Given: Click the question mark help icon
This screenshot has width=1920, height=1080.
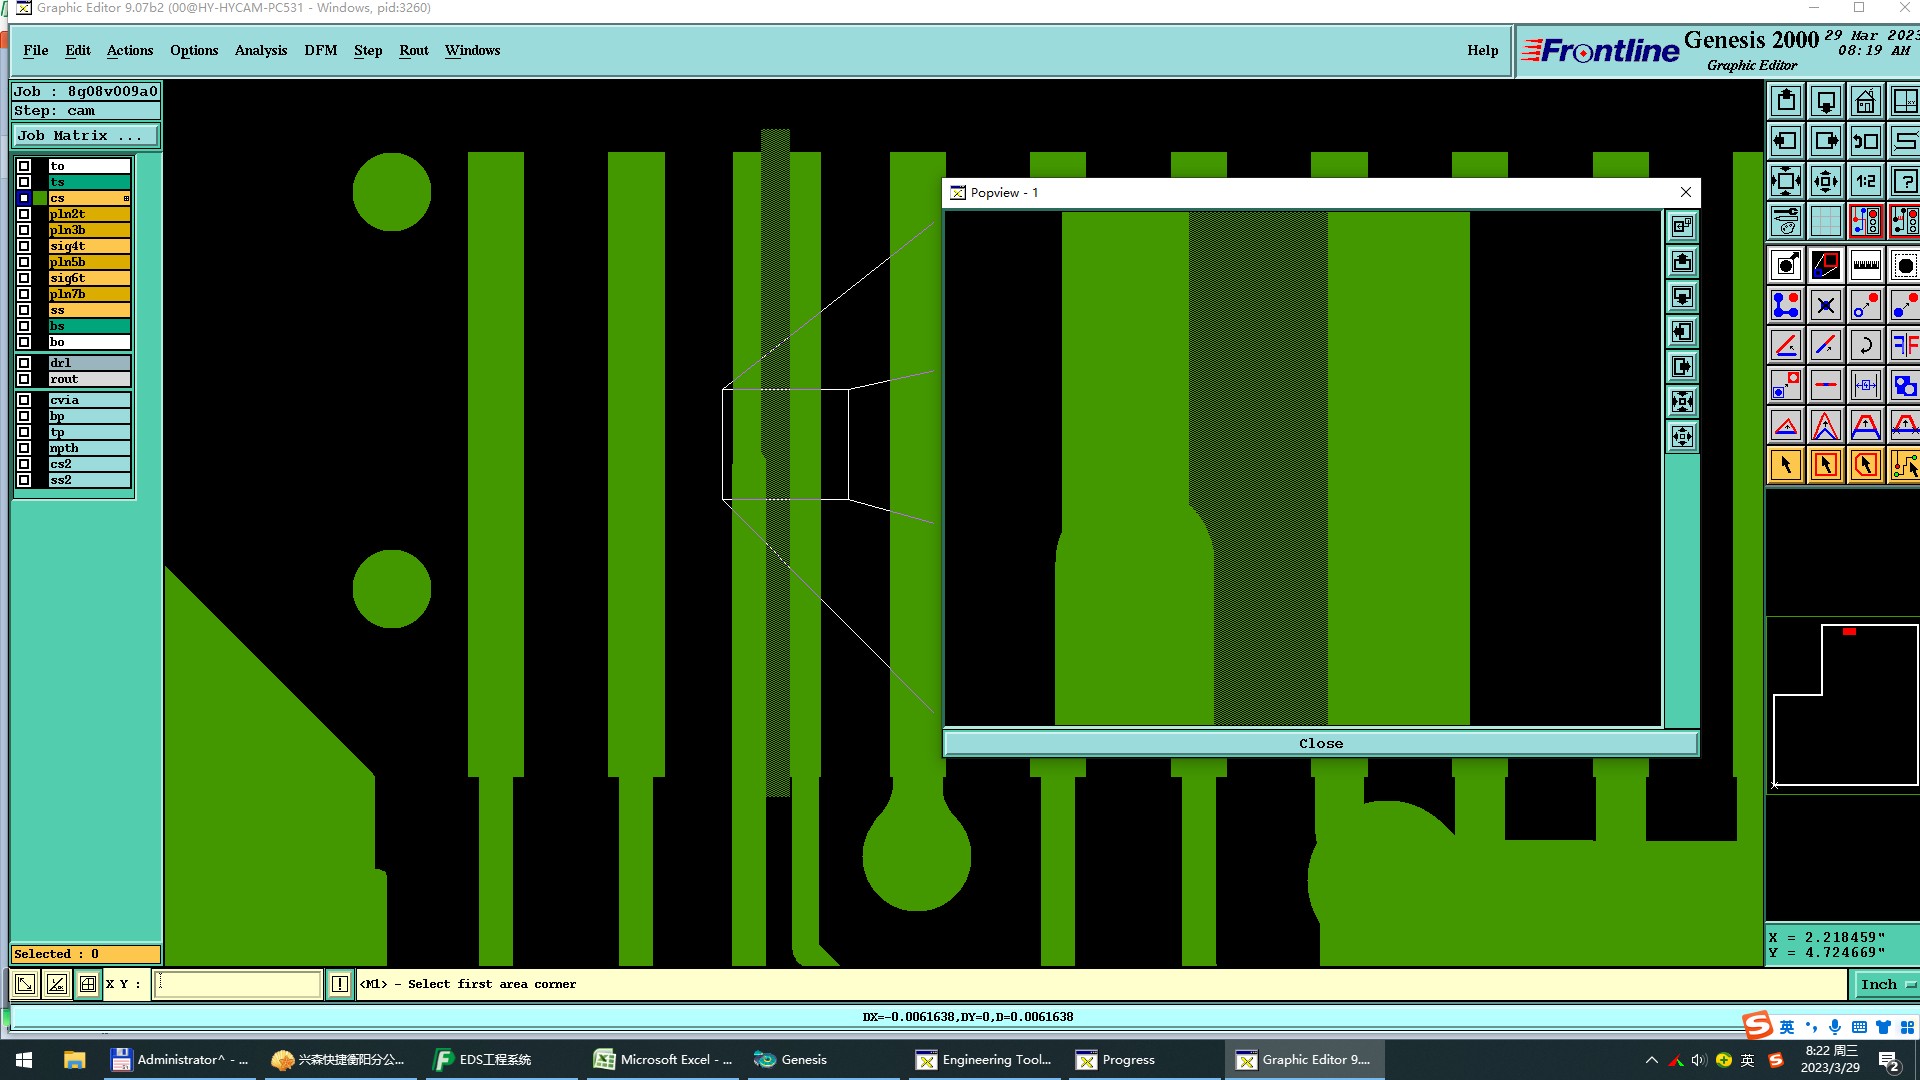Looking at the screenshot, I should tap(1904, 181).
